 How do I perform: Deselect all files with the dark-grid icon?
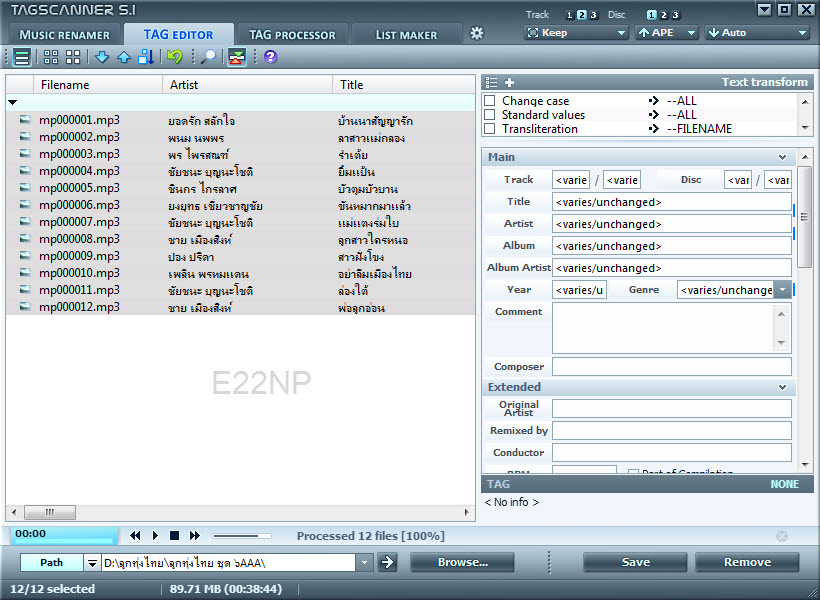tap(73, 57)
